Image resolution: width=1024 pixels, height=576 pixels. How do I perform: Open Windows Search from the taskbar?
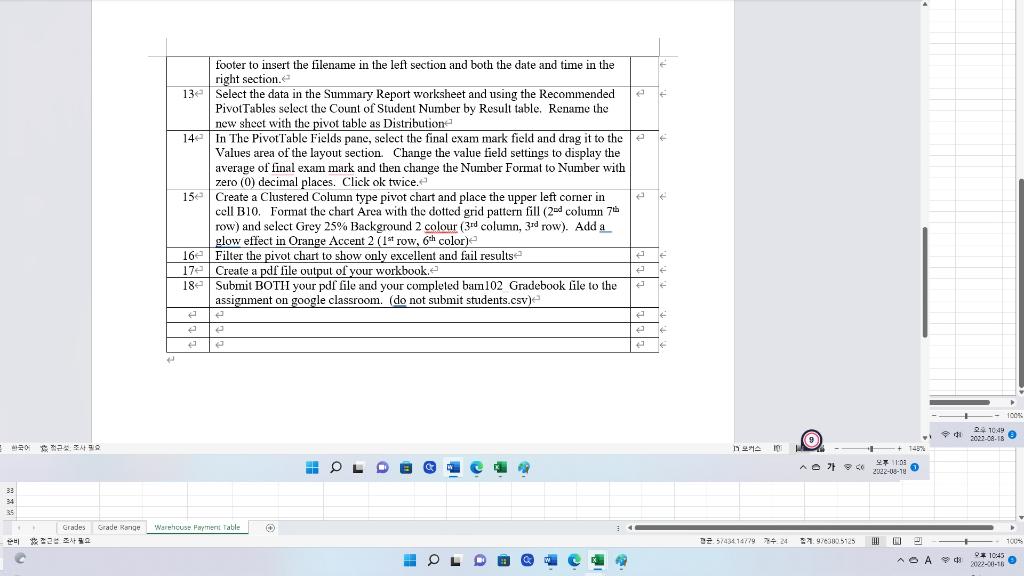[433, 561]
